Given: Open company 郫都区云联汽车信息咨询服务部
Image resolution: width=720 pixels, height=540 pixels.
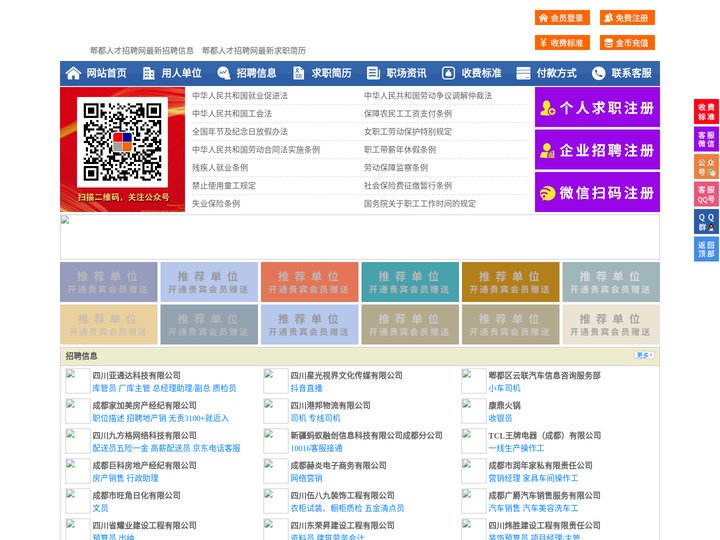Looking at the screenshot, I should [545, 375].
